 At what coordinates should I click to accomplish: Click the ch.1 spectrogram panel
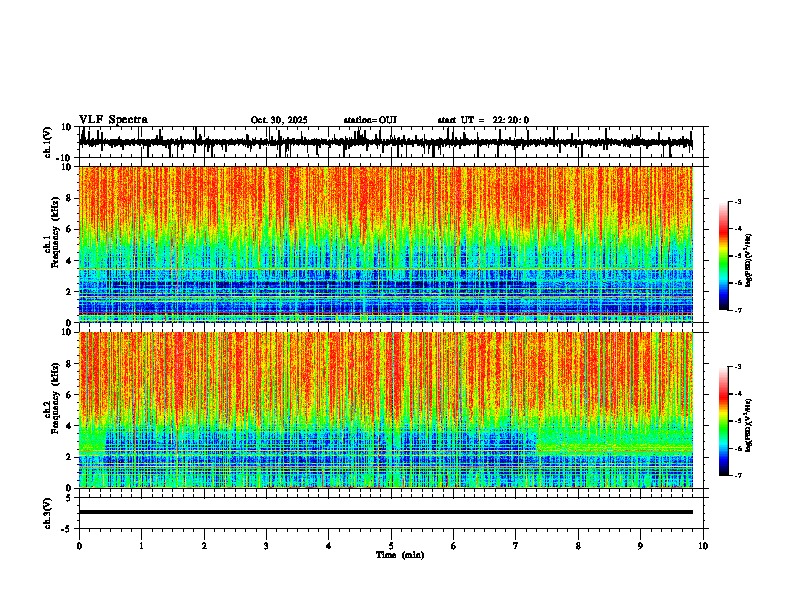point(386,244)
